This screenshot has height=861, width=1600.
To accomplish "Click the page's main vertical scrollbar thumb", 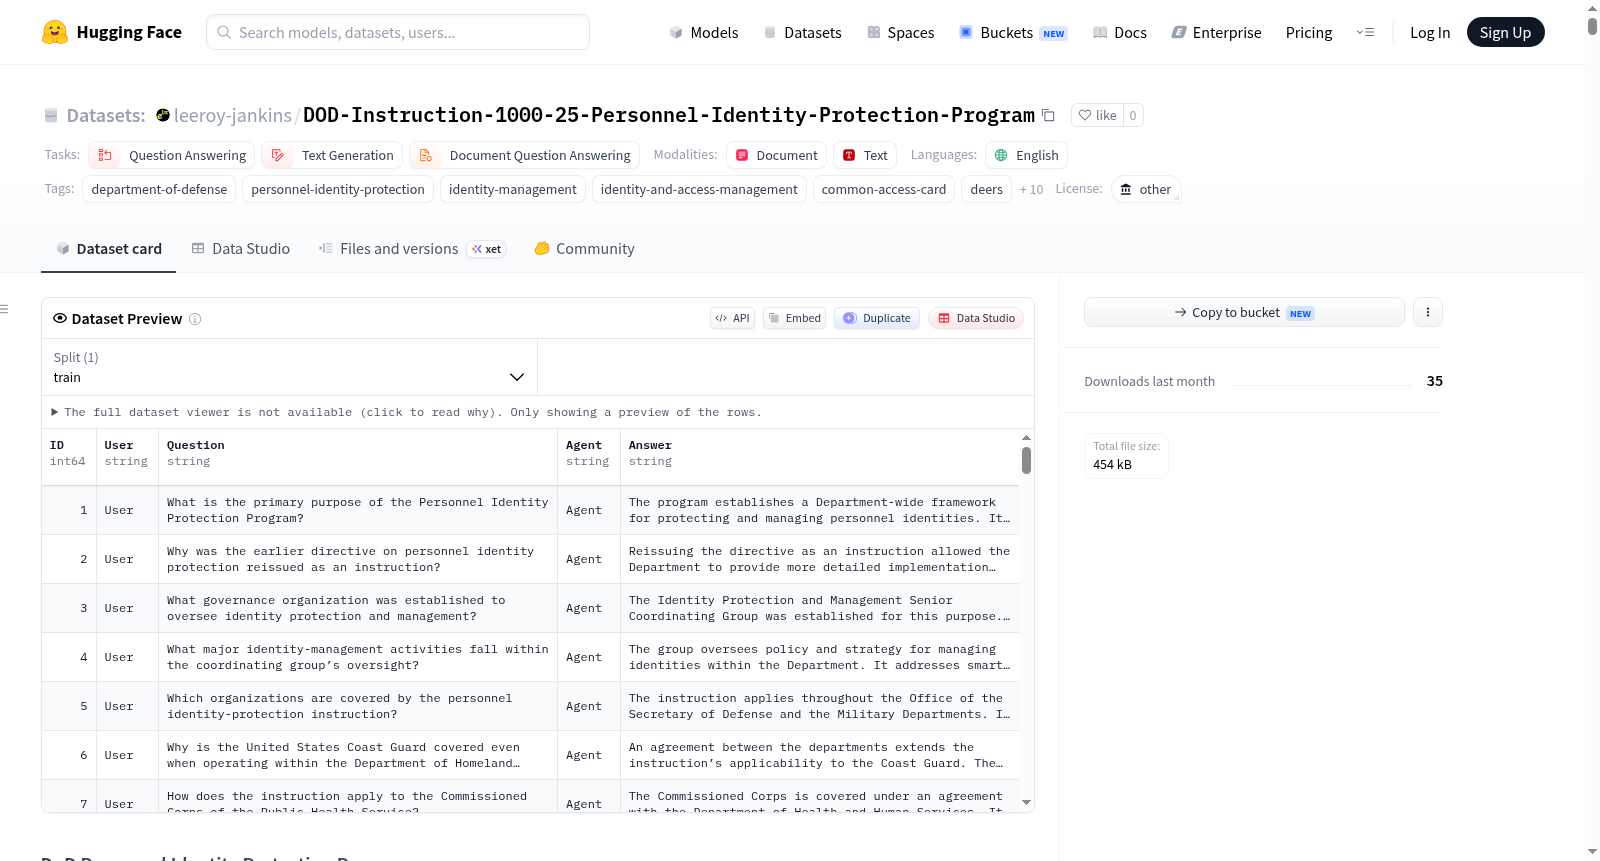I will [1592, 26].
